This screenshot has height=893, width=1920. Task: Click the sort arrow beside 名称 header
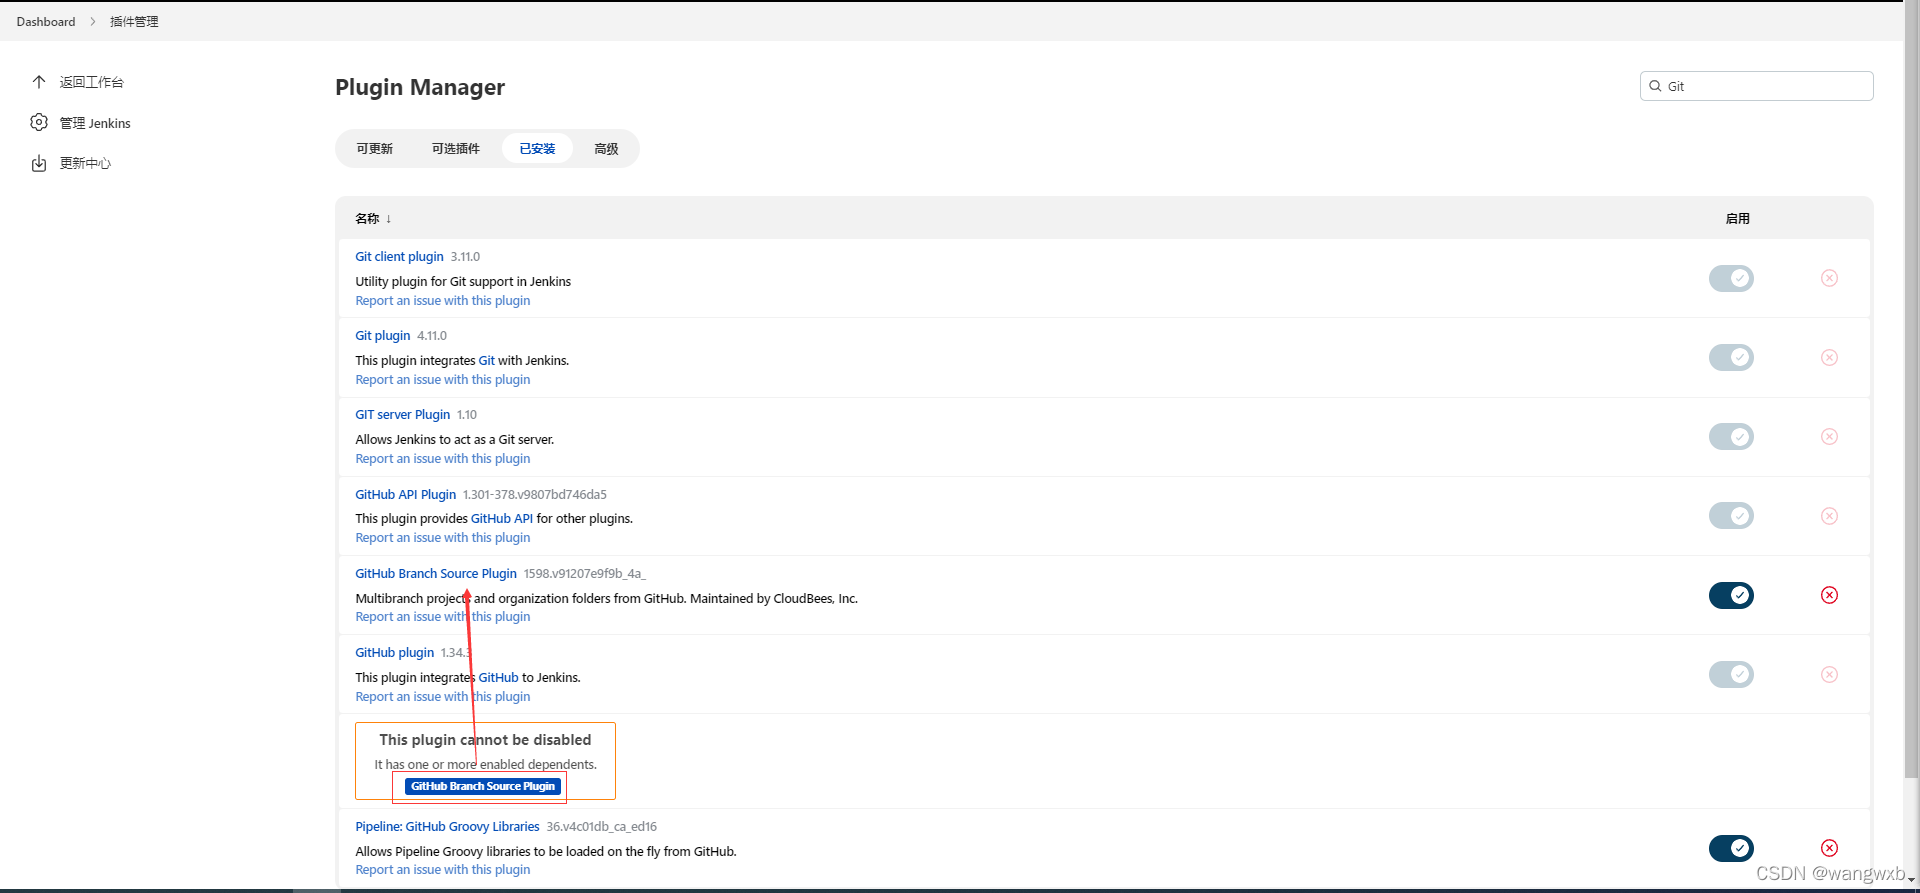tap(388, 219)
